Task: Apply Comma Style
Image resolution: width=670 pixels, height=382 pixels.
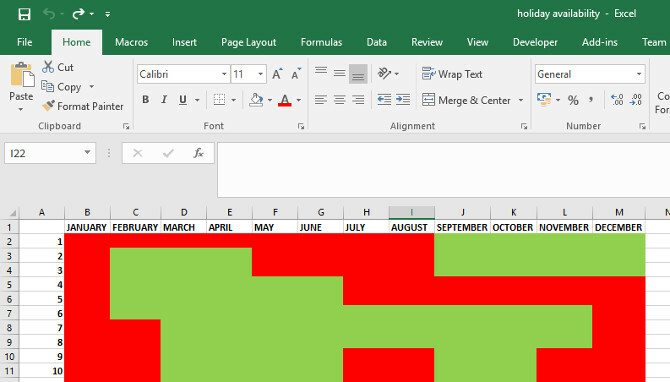Action: coord(591,100)
